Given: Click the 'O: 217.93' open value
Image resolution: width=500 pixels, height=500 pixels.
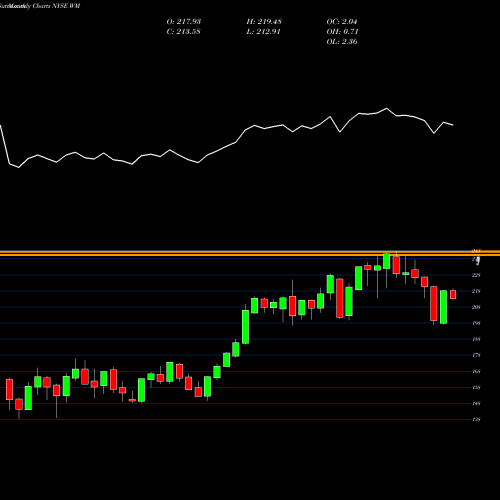Looking at the screenshot, I should click(x=184, y=22).
